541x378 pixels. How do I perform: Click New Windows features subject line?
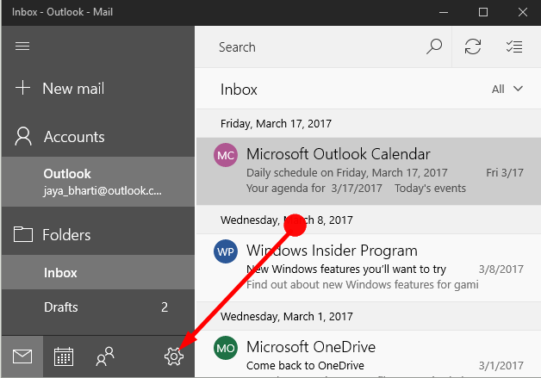[346, 269]
